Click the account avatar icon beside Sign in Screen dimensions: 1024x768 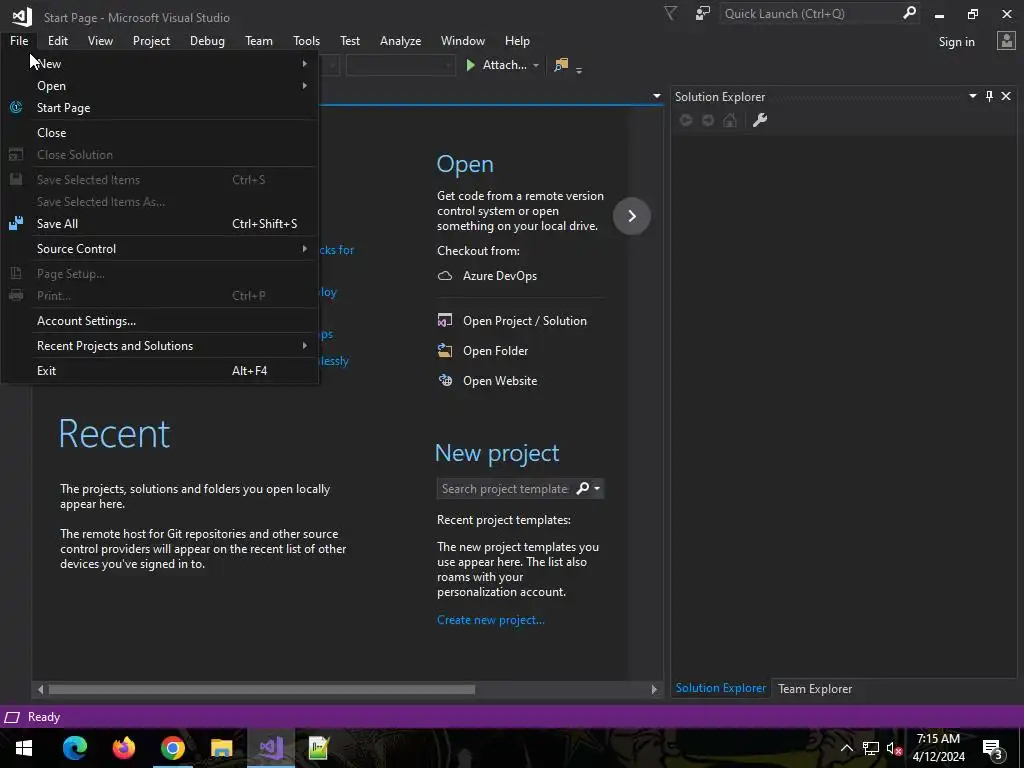[1006, 41]
